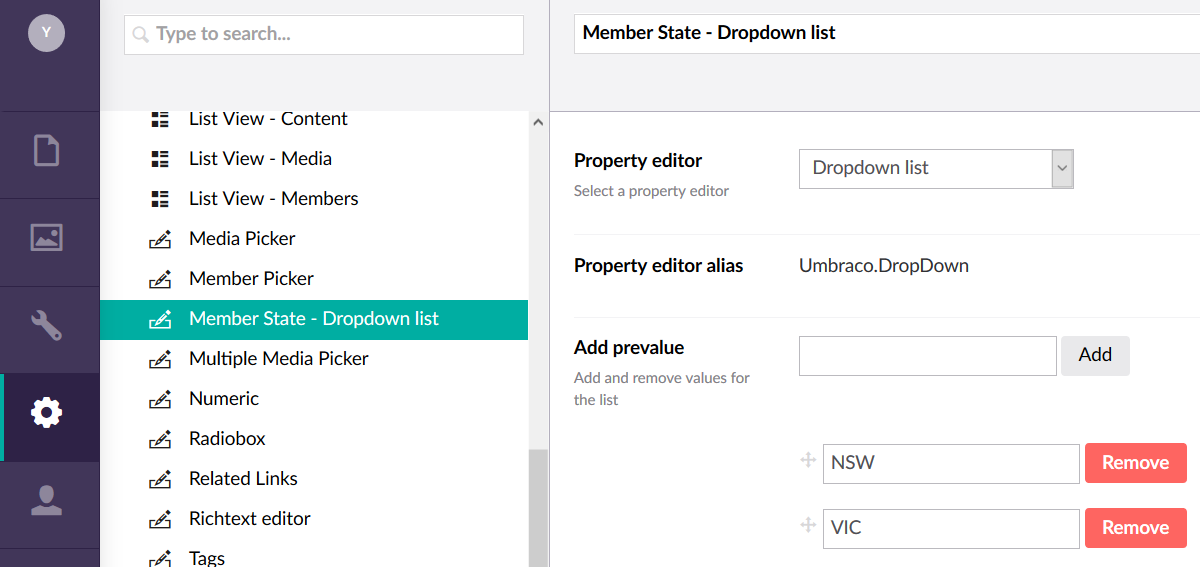This screenshot has width=1200, height=567.
Task: Click the tree panel scrollbar thumb
Action: tap(538, 508)
